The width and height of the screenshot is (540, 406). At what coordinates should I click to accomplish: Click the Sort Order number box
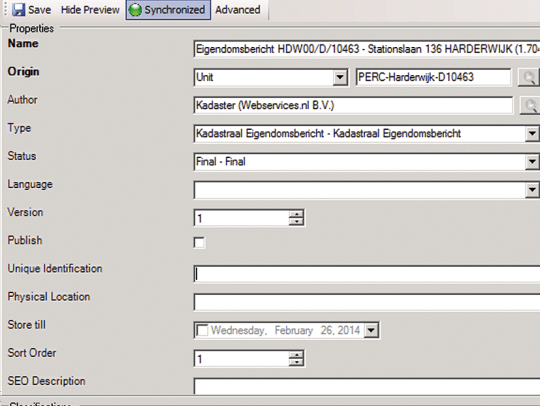[x=241, y=359]
